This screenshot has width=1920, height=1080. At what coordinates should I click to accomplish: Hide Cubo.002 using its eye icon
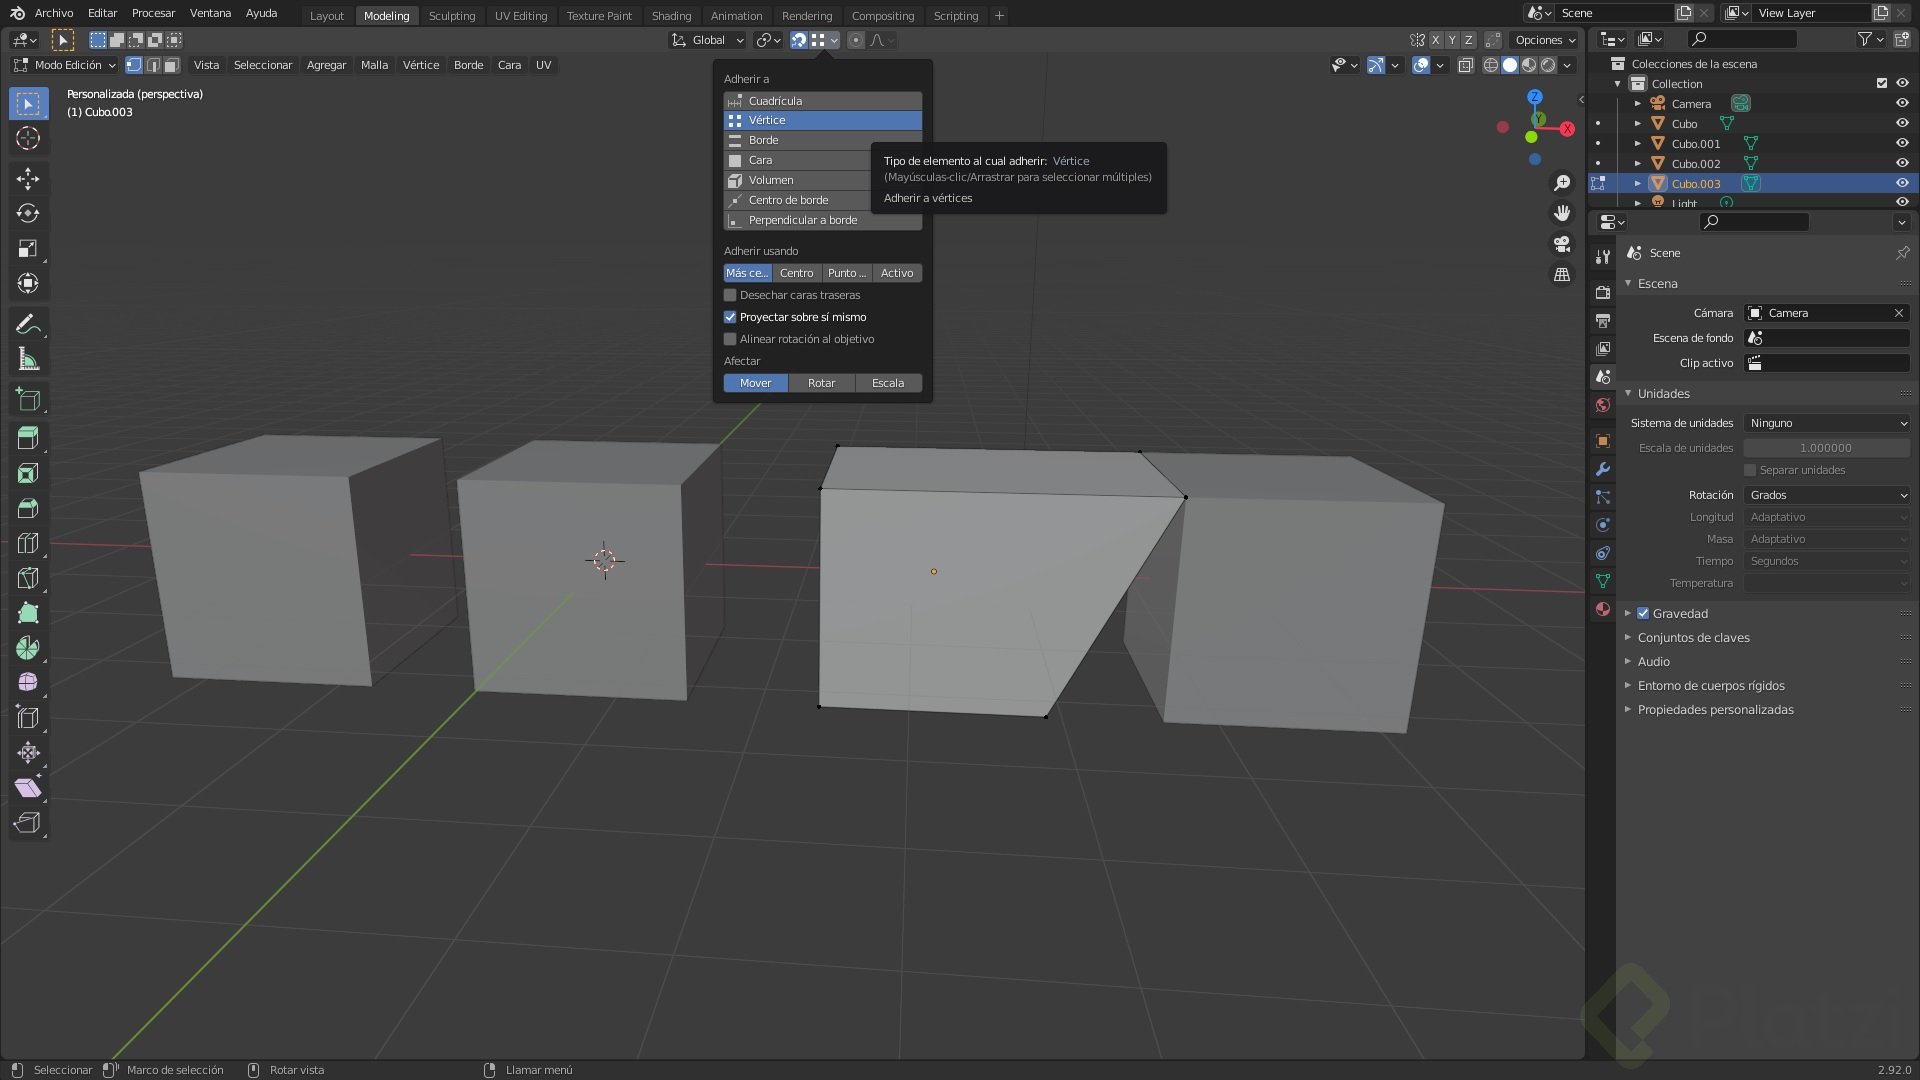coord(1901,163)
